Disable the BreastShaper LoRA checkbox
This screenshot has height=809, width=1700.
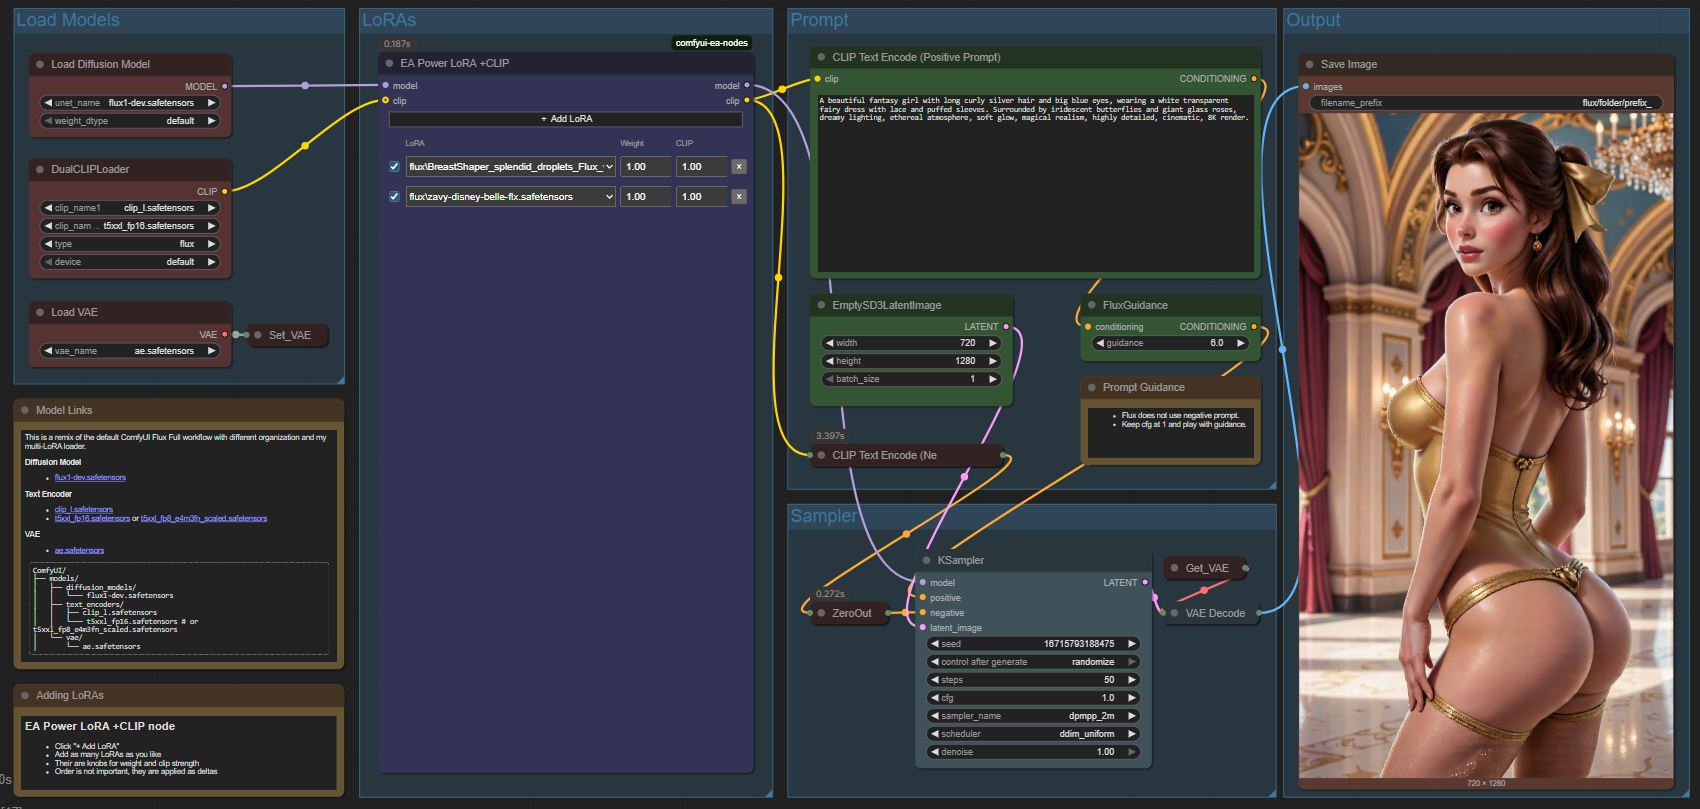click(x=394, y=167)
